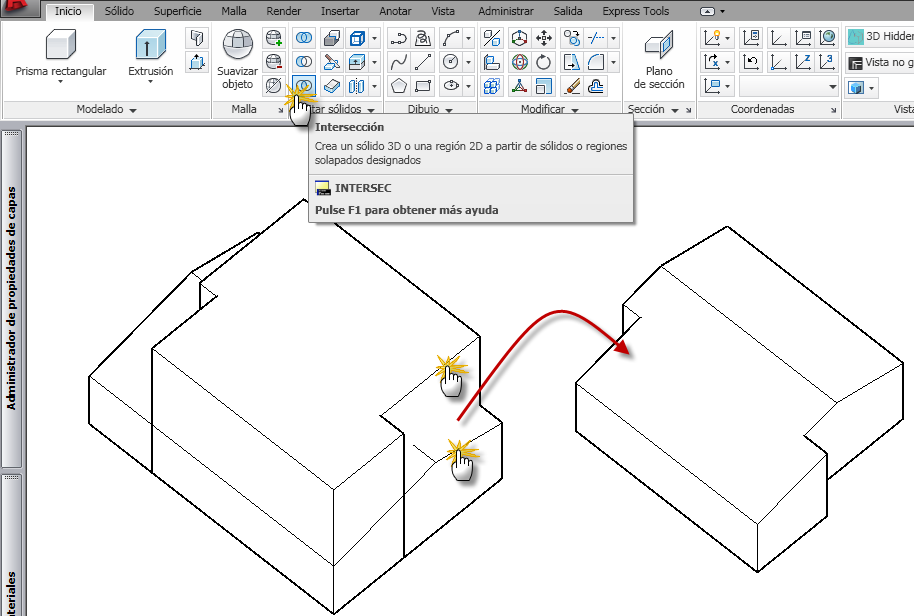The image size is (914, 616).
Task: Open dropdown next to Extract edges icon
Action: (374, 38)
